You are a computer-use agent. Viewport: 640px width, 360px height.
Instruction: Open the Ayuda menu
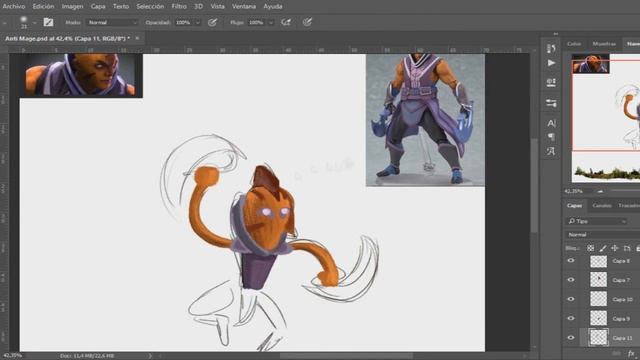click(x=273, y=6)
